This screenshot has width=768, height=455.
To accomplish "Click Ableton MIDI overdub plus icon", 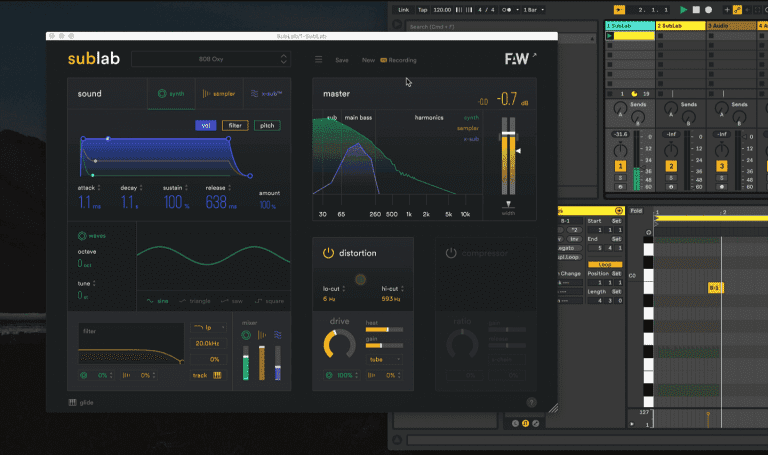I will [727, 10].
